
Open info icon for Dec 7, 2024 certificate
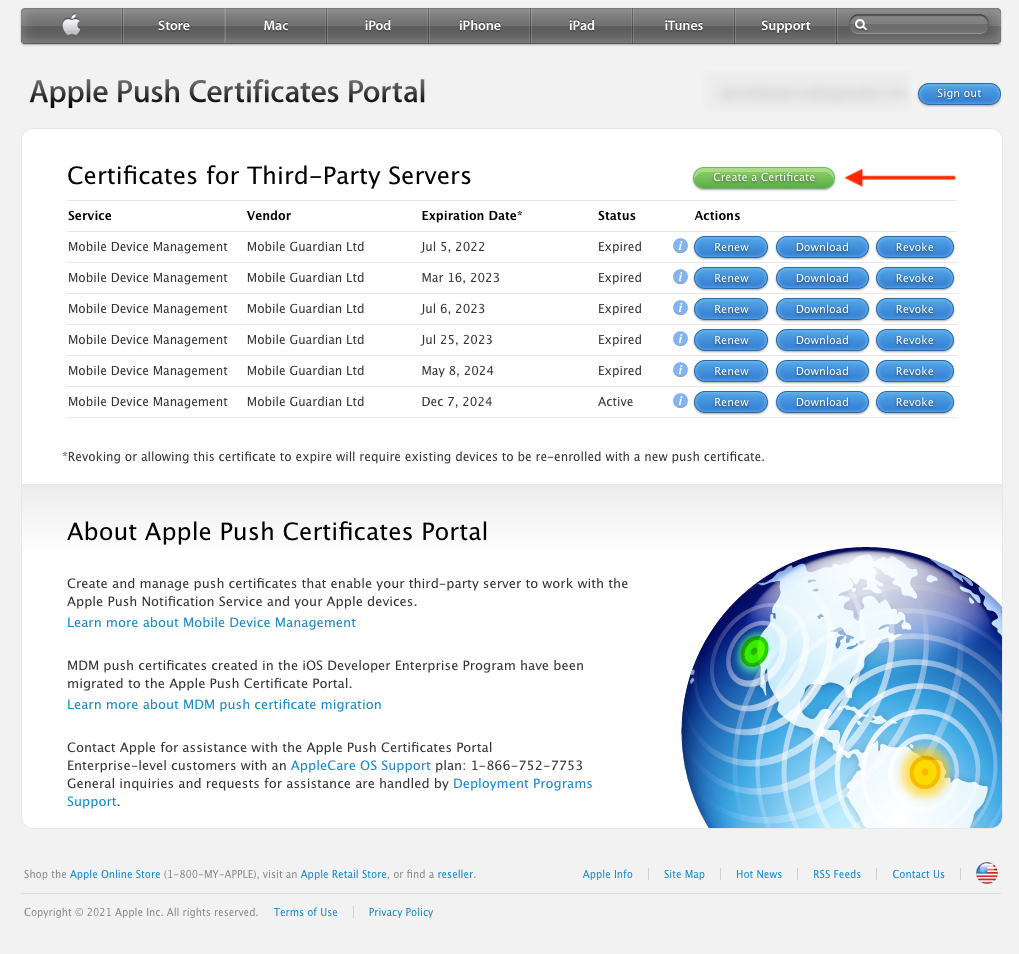(x=680, y=401)
